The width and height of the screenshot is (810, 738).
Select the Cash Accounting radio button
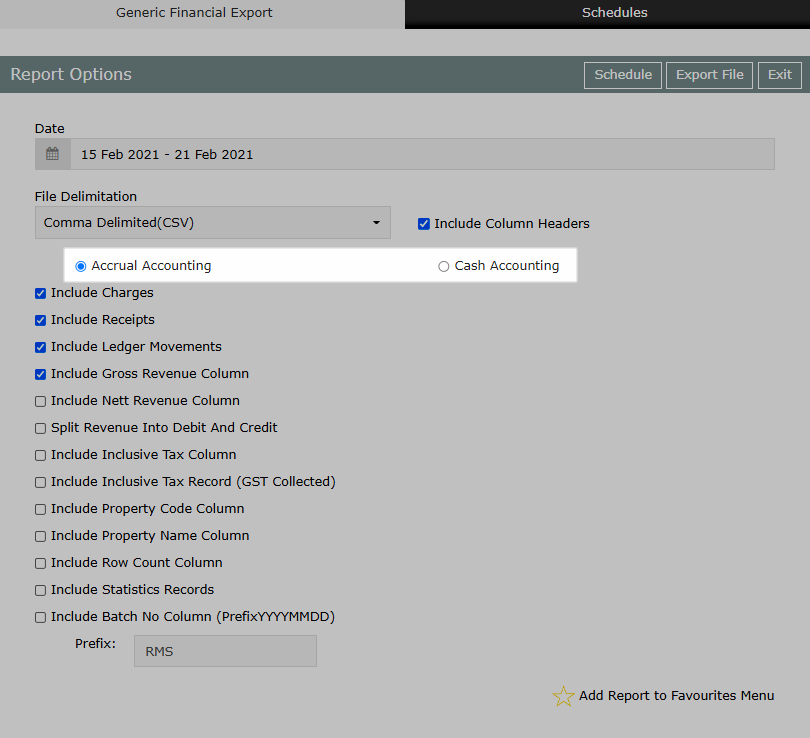(x=443, y=266)
